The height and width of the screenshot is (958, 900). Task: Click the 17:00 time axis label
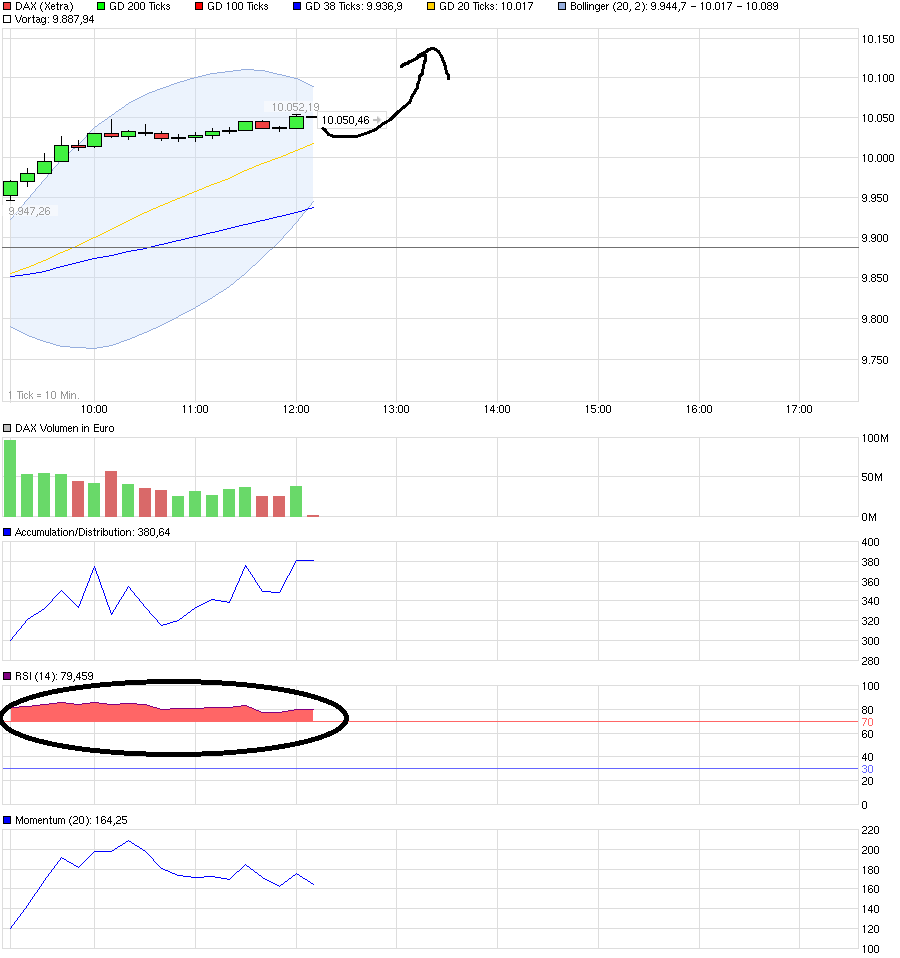tap(799, 409)
